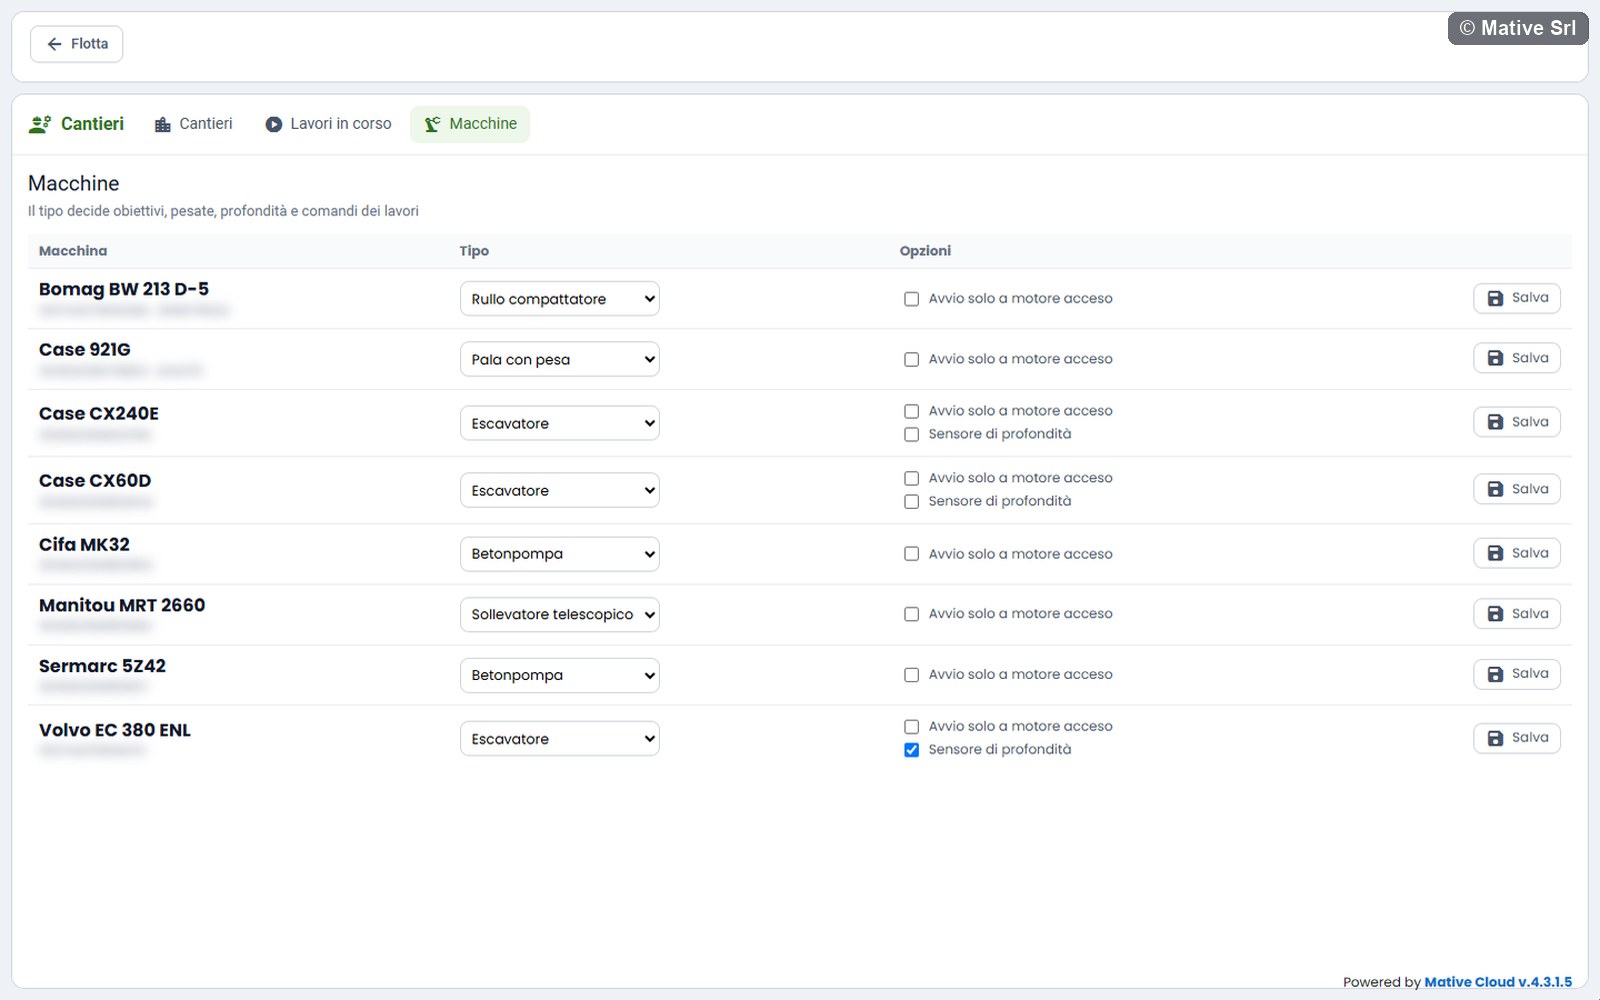
Task: Click the save disk icon for Sermarc 5Z42
Action: 1495,674
